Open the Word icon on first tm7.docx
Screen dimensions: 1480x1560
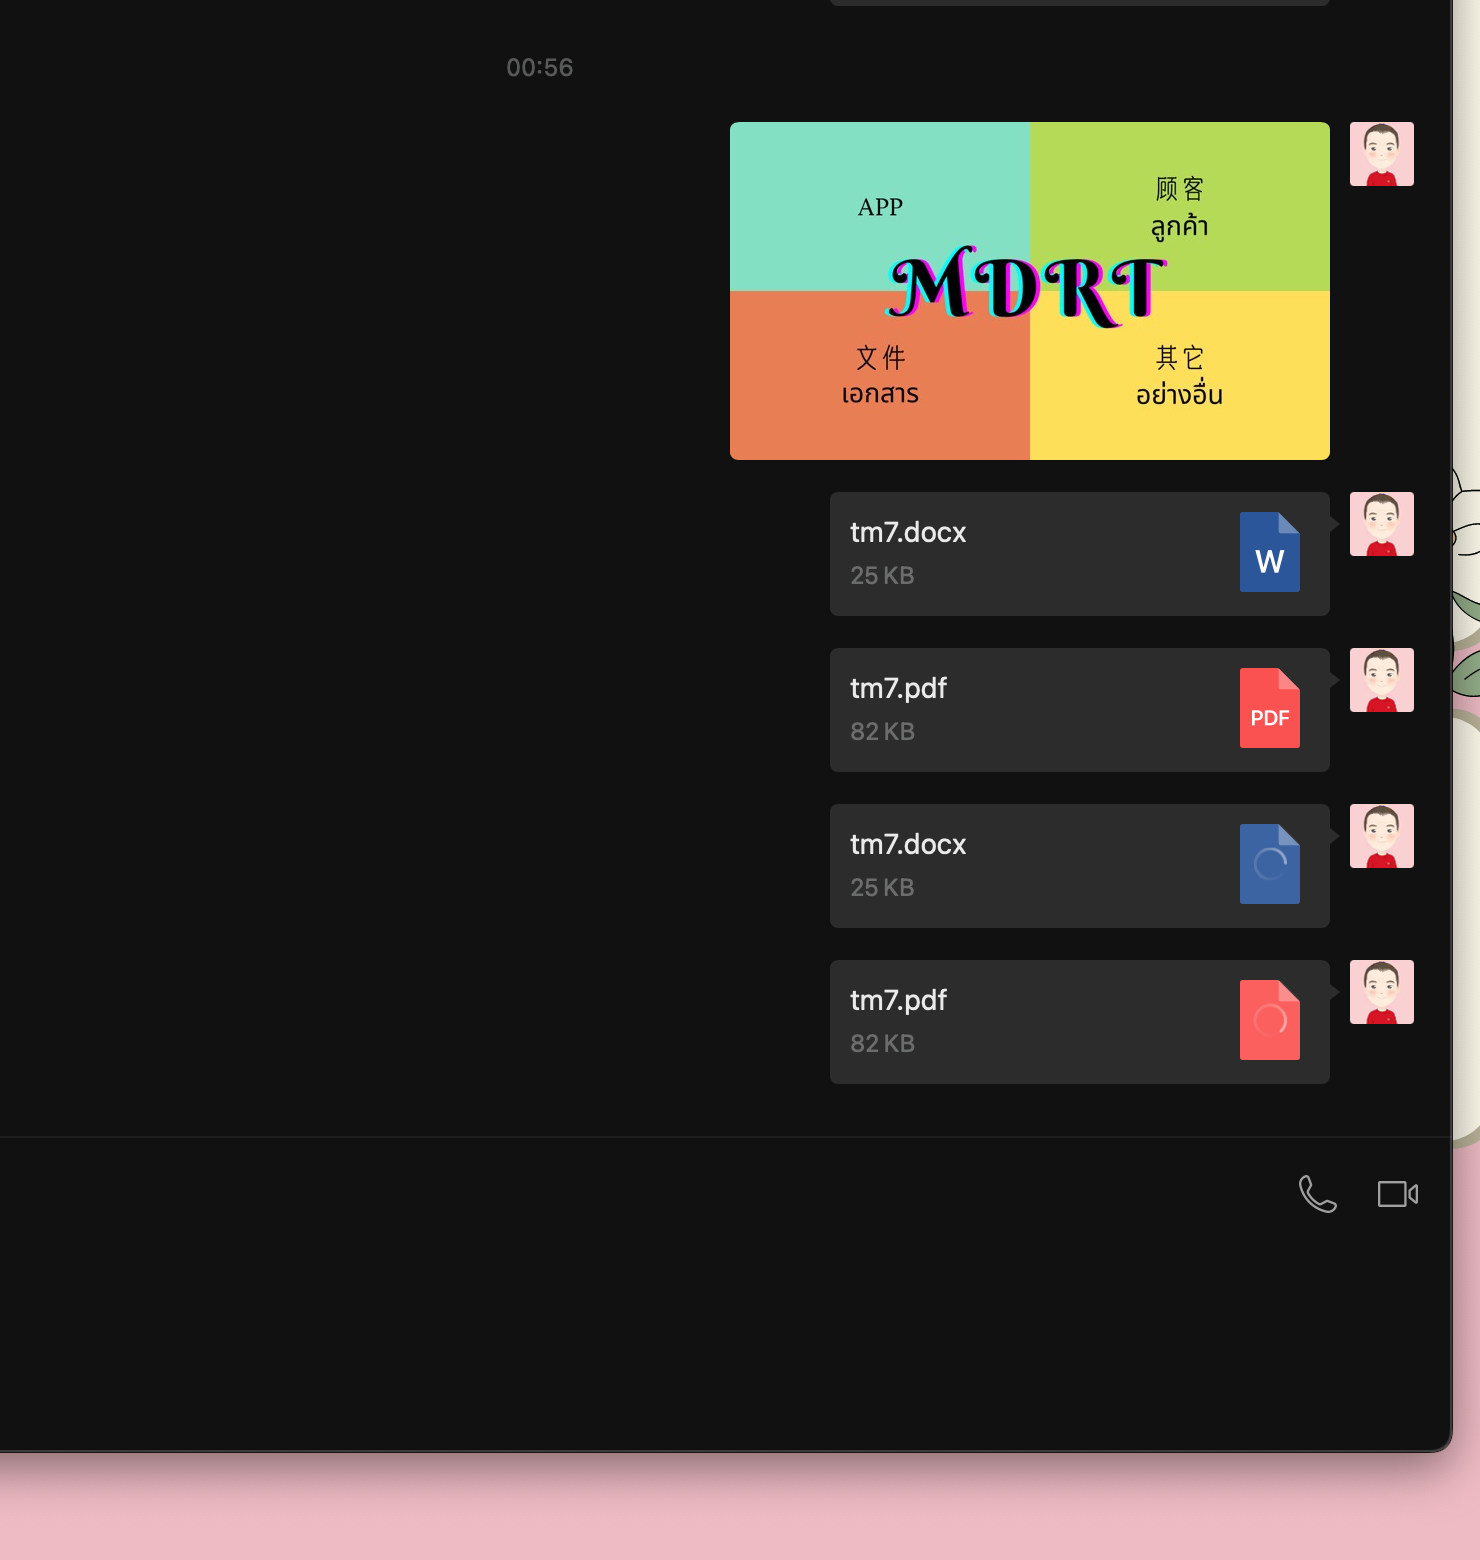(1270, 552)
